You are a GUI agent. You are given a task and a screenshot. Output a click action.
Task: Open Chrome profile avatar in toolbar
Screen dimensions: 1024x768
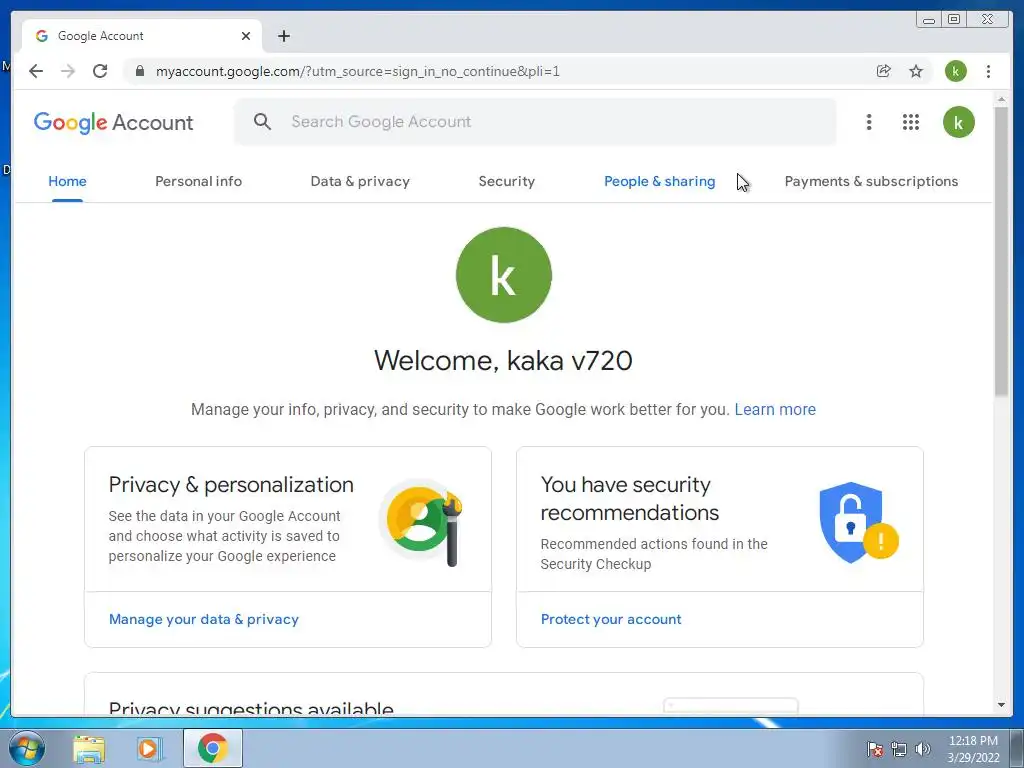pos(955,71)
